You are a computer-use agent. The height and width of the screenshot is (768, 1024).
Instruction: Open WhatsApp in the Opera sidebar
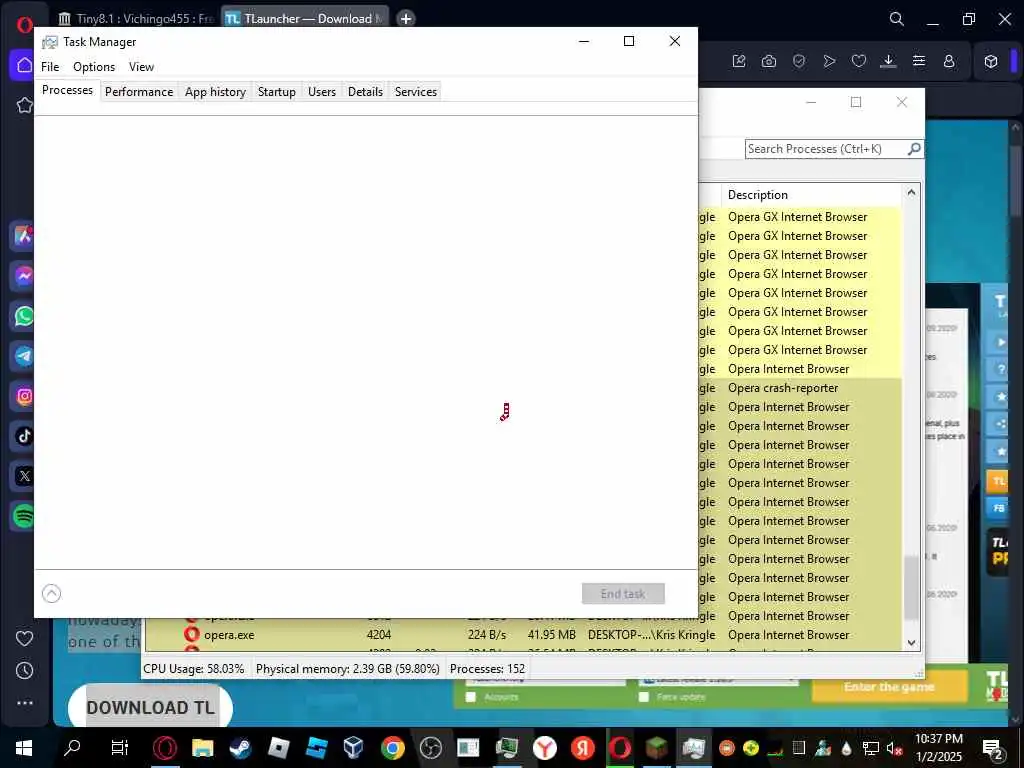click(24, 316)
